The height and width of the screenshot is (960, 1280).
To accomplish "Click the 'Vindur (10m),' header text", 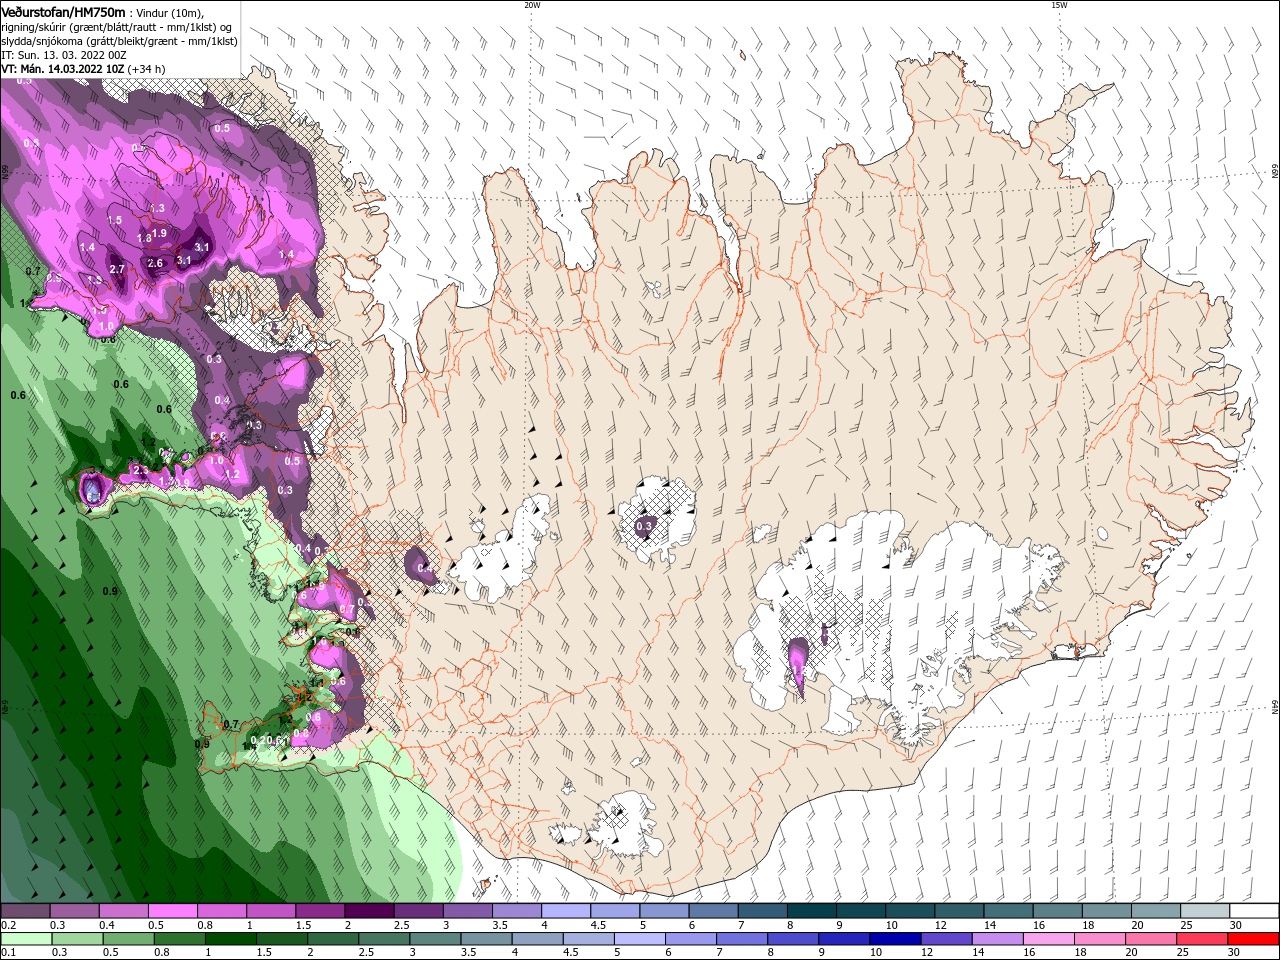I will (170, 12).
